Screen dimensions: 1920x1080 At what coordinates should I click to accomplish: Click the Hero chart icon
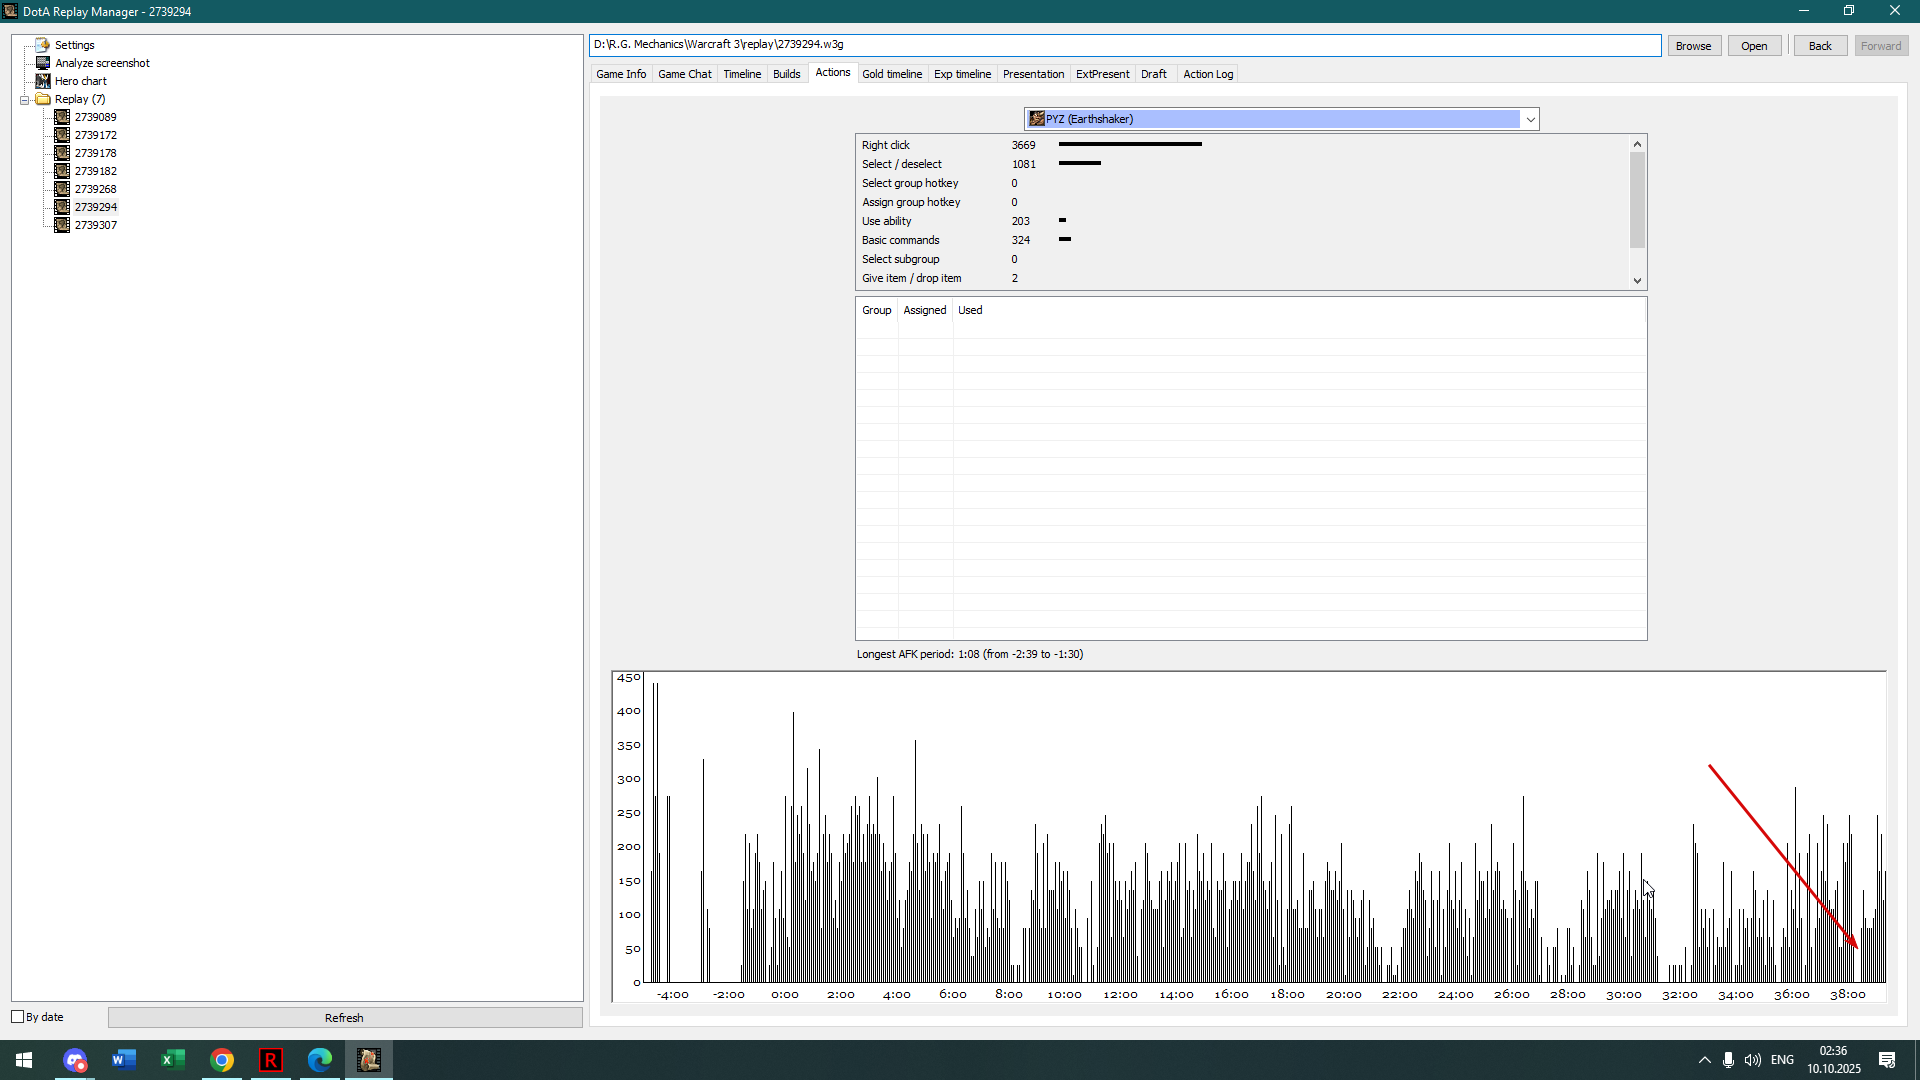click(42, 81)
